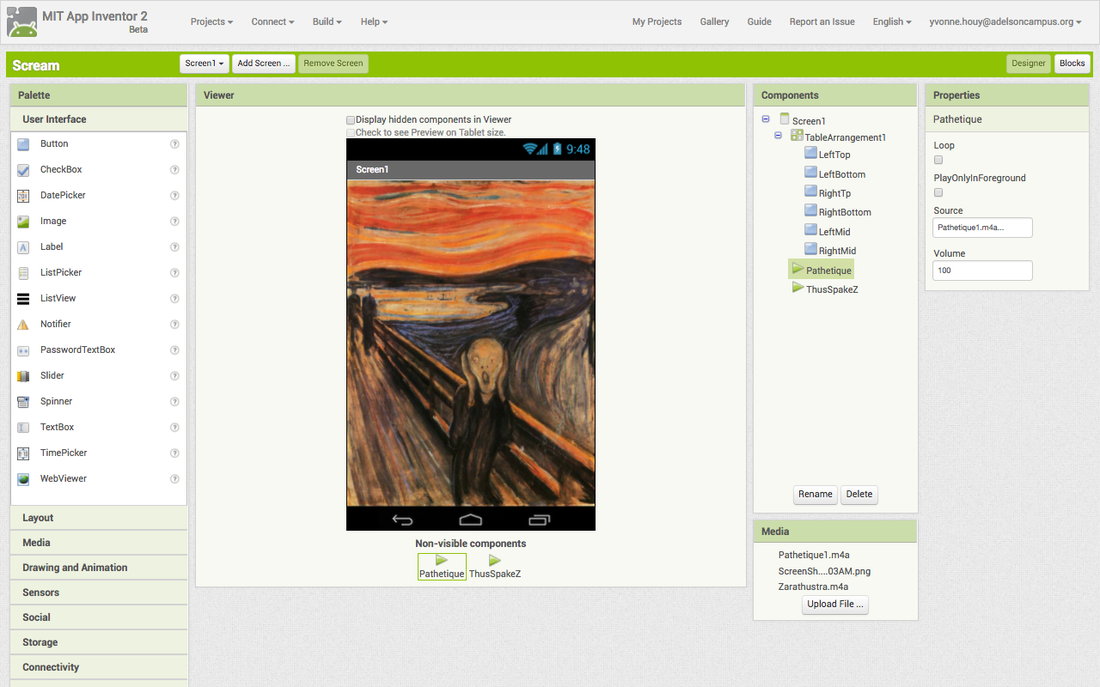
Task: Collapse the Screen1 tree node
Action: pyautogui.click(x=766, y=119)
